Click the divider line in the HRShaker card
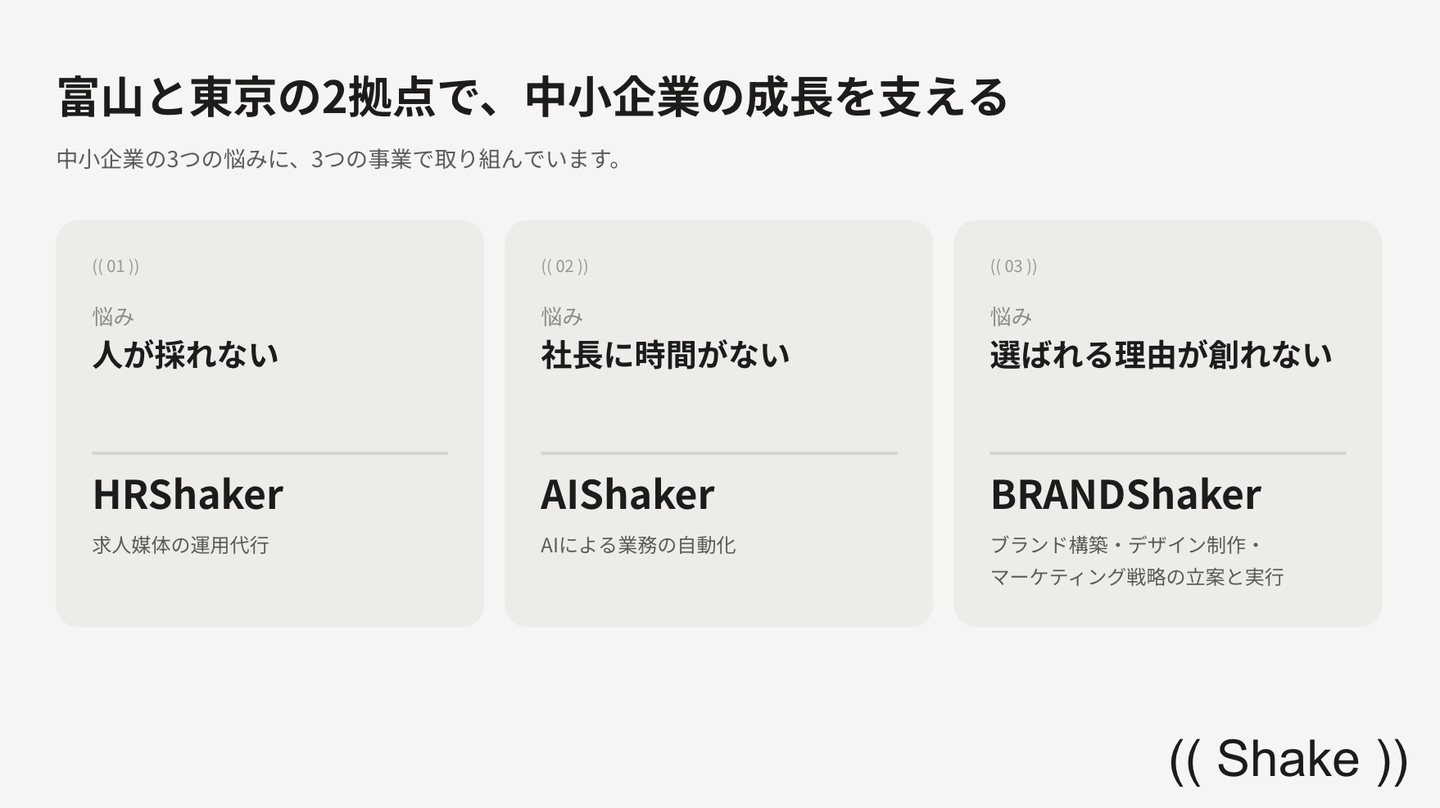The height and width of the screenshot is (808, 1440). point(270,453)
